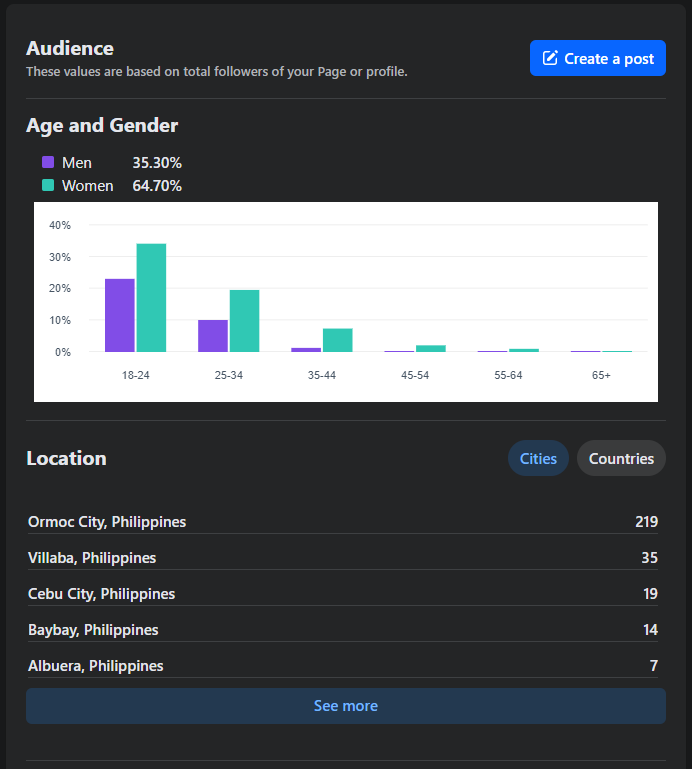Click the Women bar for ages 35-44
The height and width of the screenshot is (769, 692).
tap(337, 340)
